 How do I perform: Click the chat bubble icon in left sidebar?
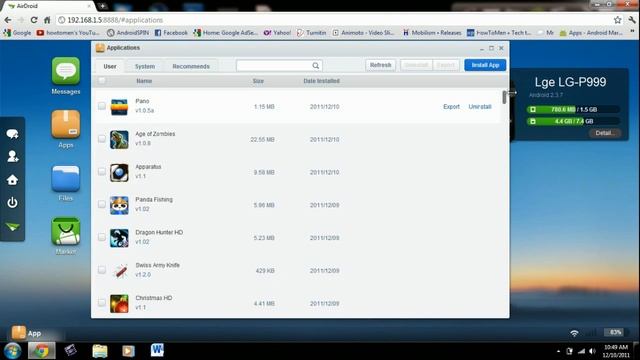tap(12, 133)
